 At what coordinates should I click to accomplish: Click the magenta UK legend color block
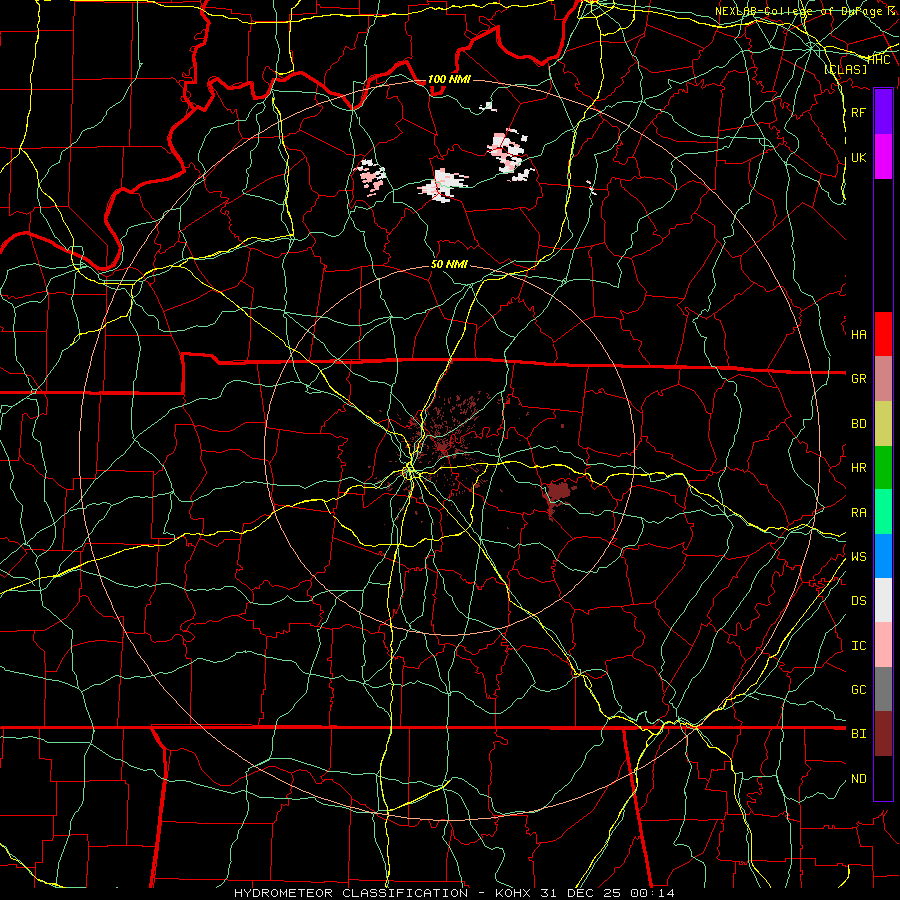(883, 157)
